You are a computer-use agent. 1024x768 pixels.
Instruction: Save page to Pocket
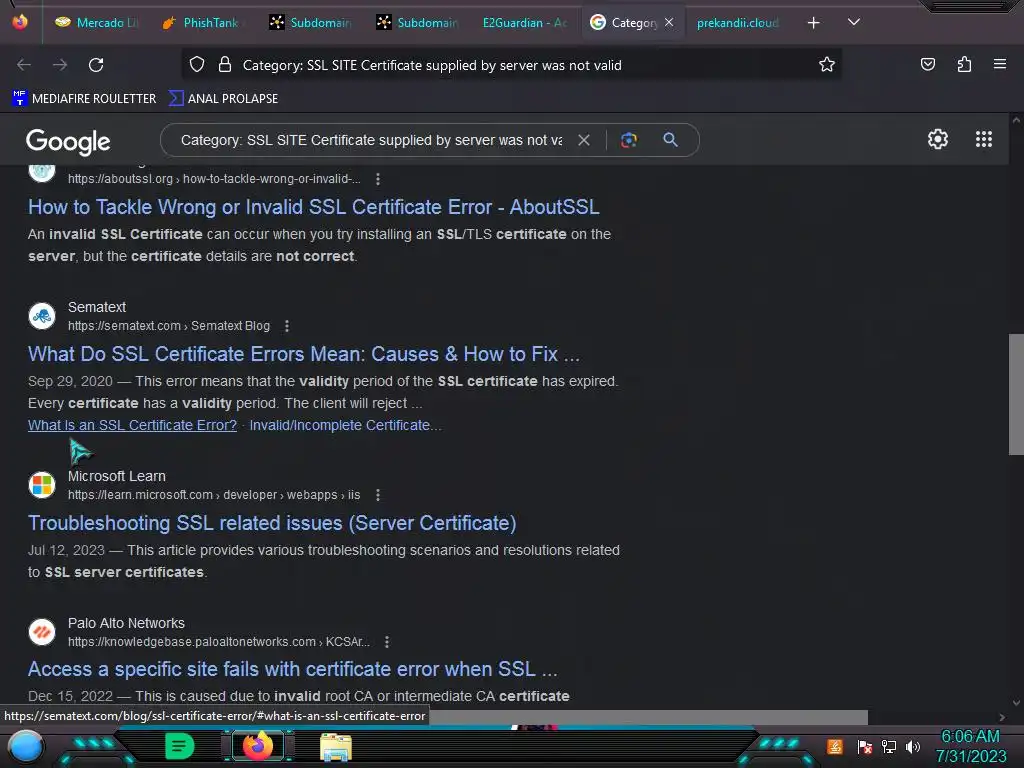click(x=928, y=64)
